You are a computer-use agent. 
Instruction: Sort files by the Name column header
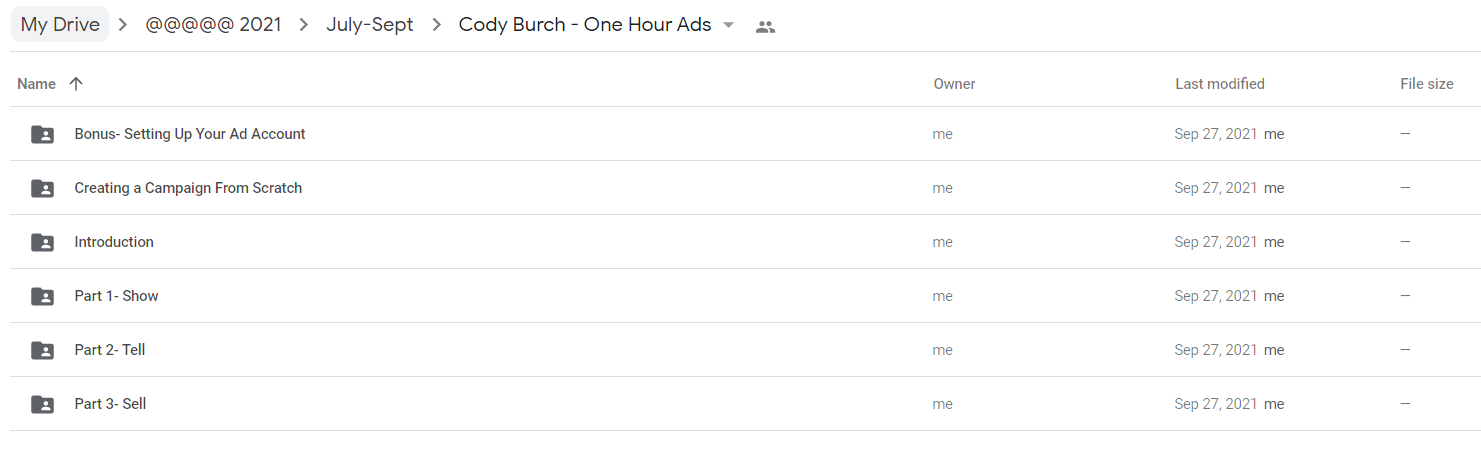point(37,84)
